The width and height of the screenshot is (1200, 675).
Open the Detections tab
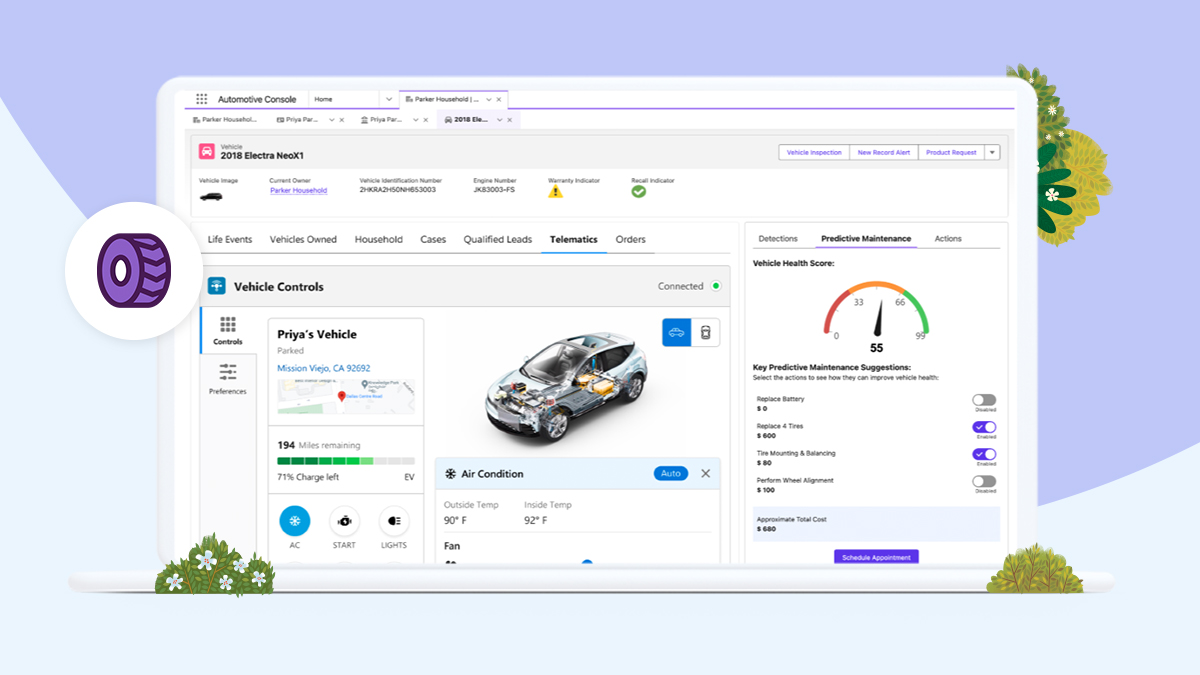pos(778,238)
